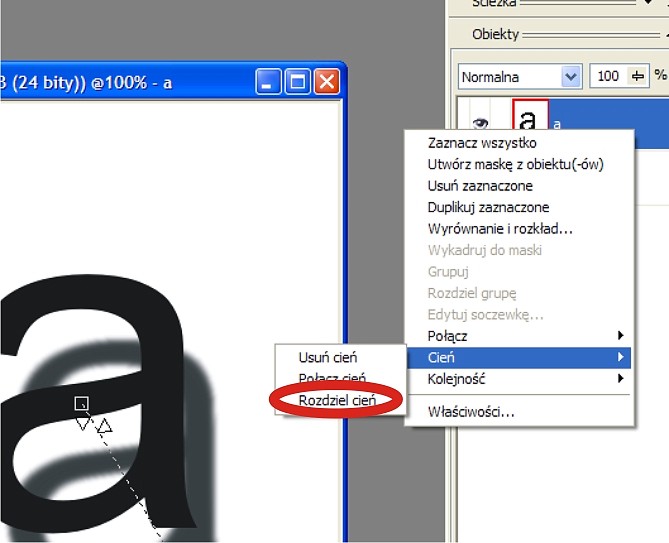Open the Normalna merge mode dropdown
Screen dimensions: 669x543
[x=571, y=77]
